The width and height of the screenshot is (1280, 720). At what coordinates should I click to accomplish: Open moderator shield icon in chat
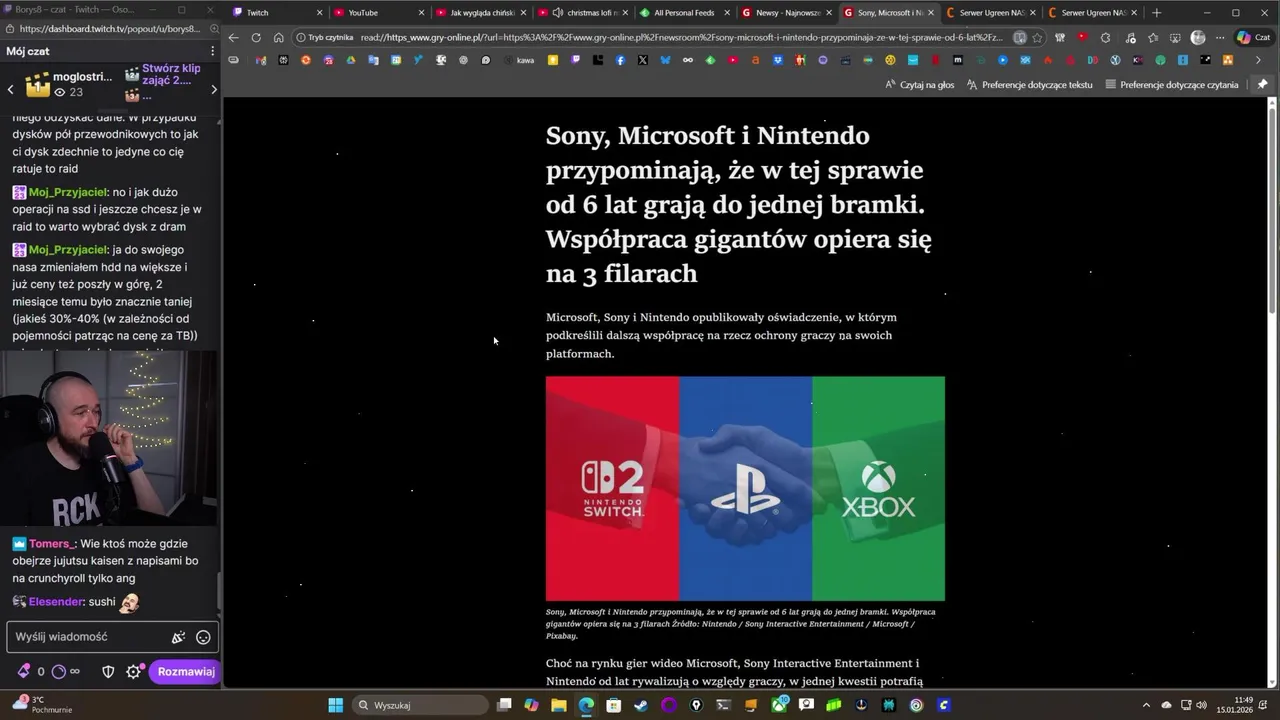[108, 672]
